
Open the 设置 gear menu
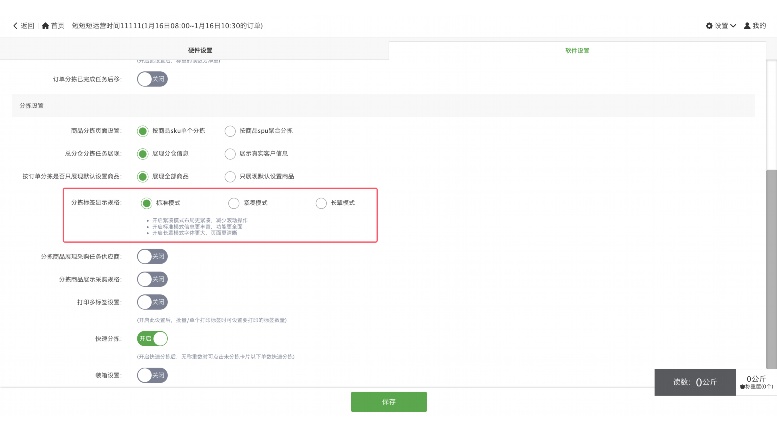[x=721, y=26]
